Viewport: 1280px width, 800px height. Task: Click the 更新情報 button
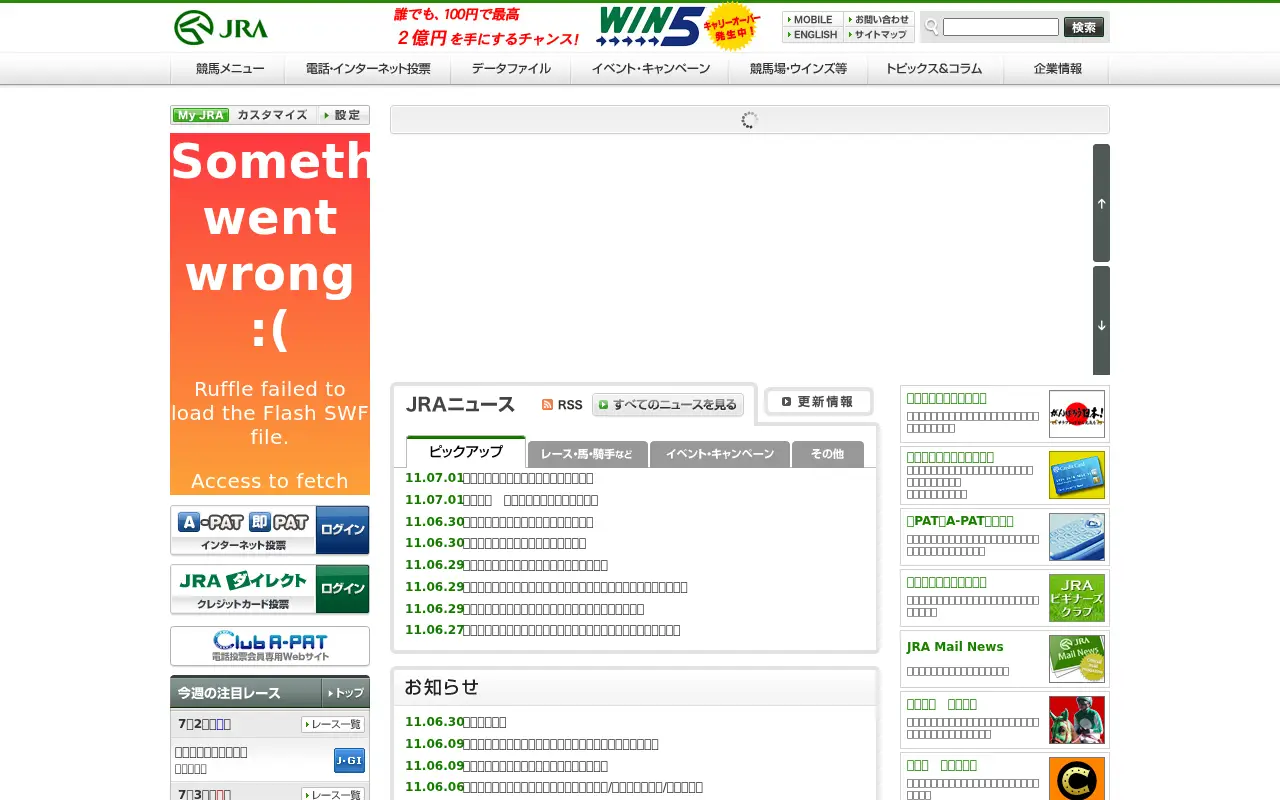point(819,402)
